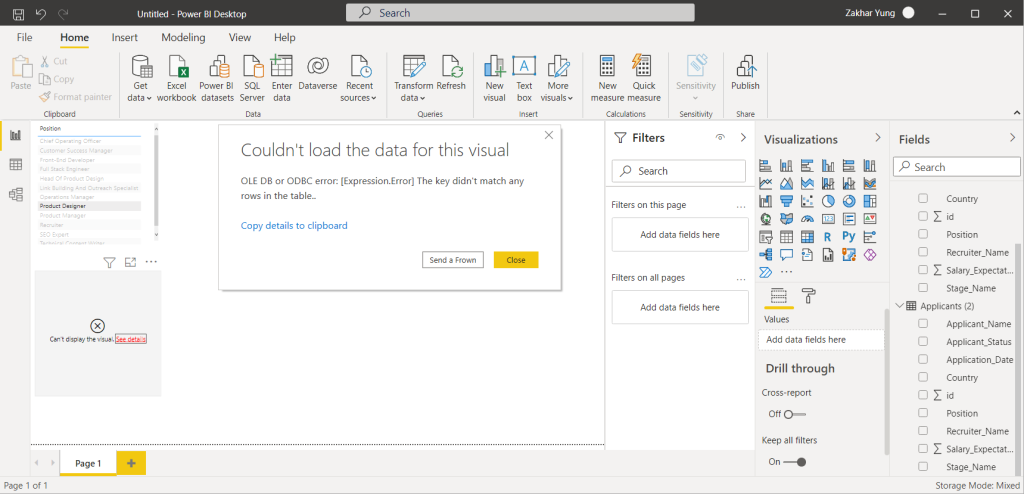Open the View ribbon tab

(240, 37)
